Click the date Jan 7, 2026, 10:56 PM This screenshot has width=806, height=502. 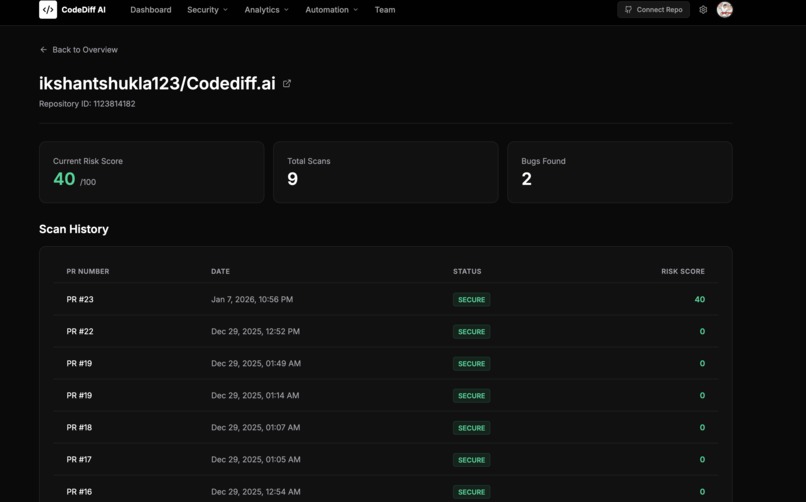pos(252,300)
